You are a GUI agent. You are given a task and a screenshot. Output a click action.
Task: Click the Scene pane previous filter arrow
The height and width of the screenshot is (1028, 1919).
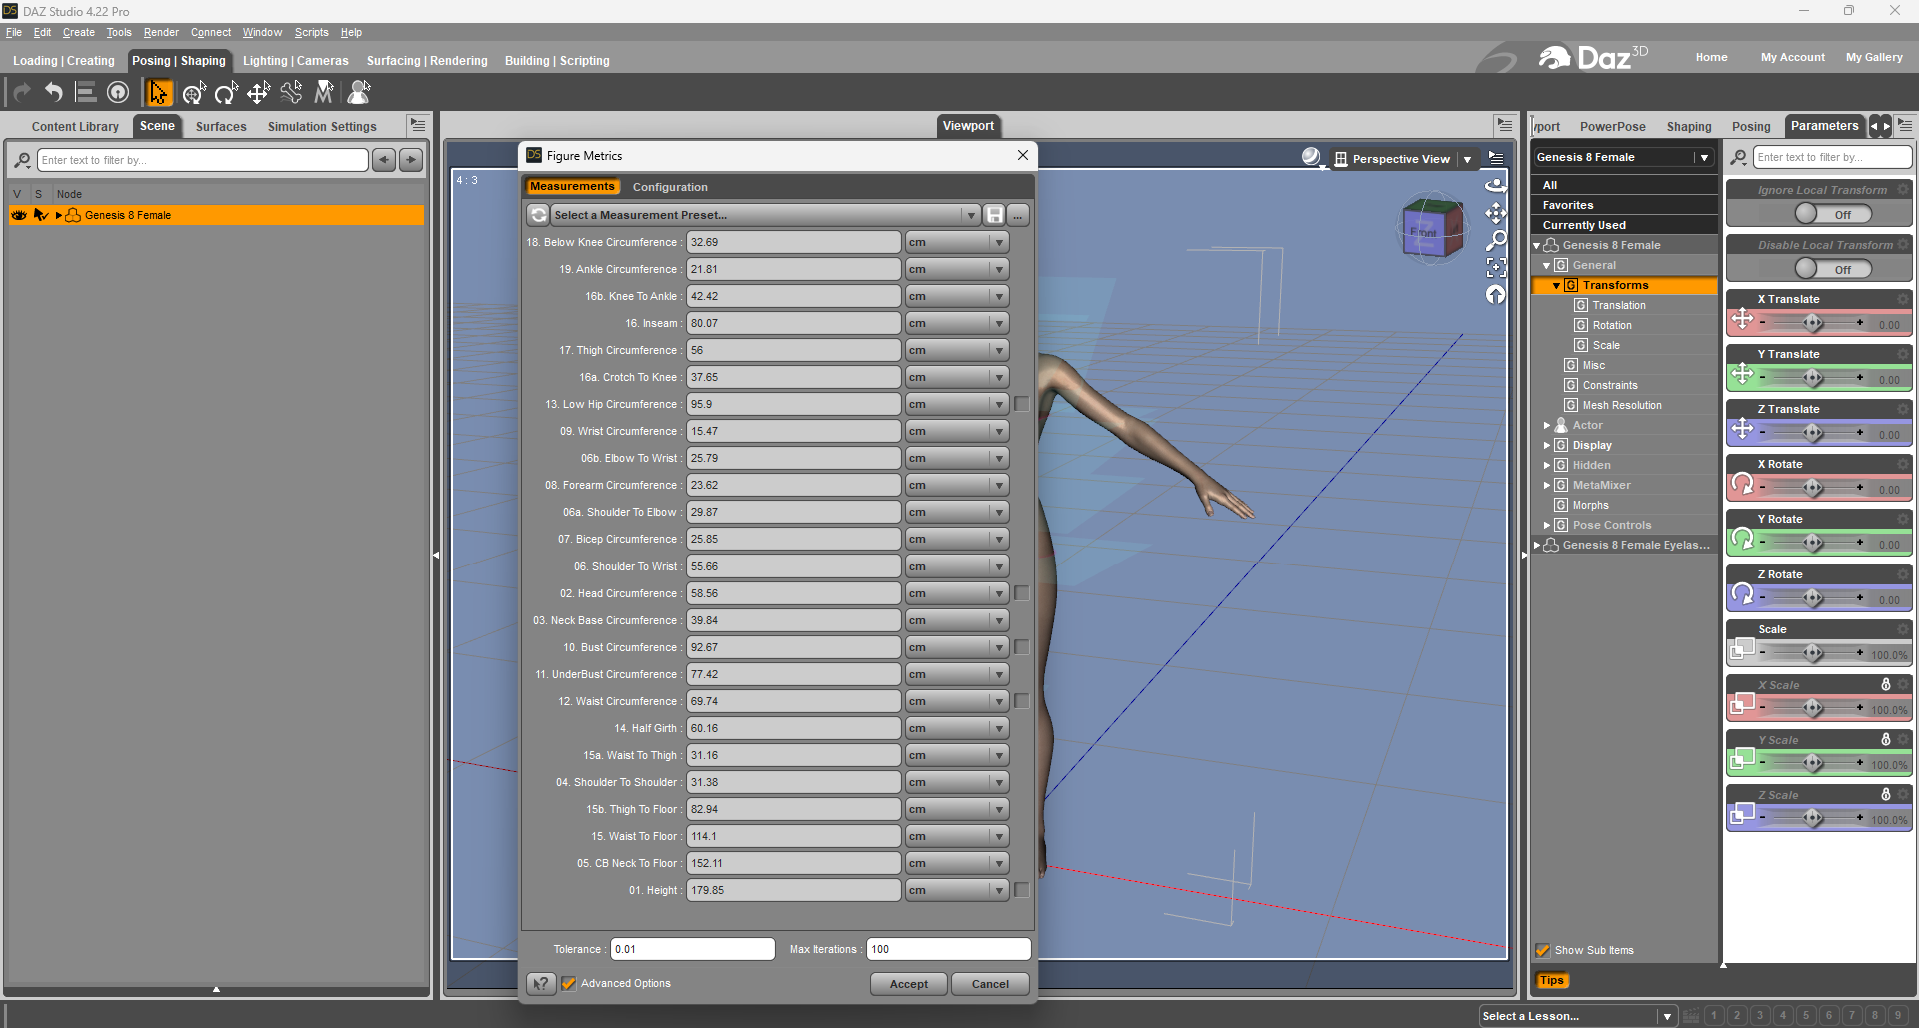tap(384, 160)
